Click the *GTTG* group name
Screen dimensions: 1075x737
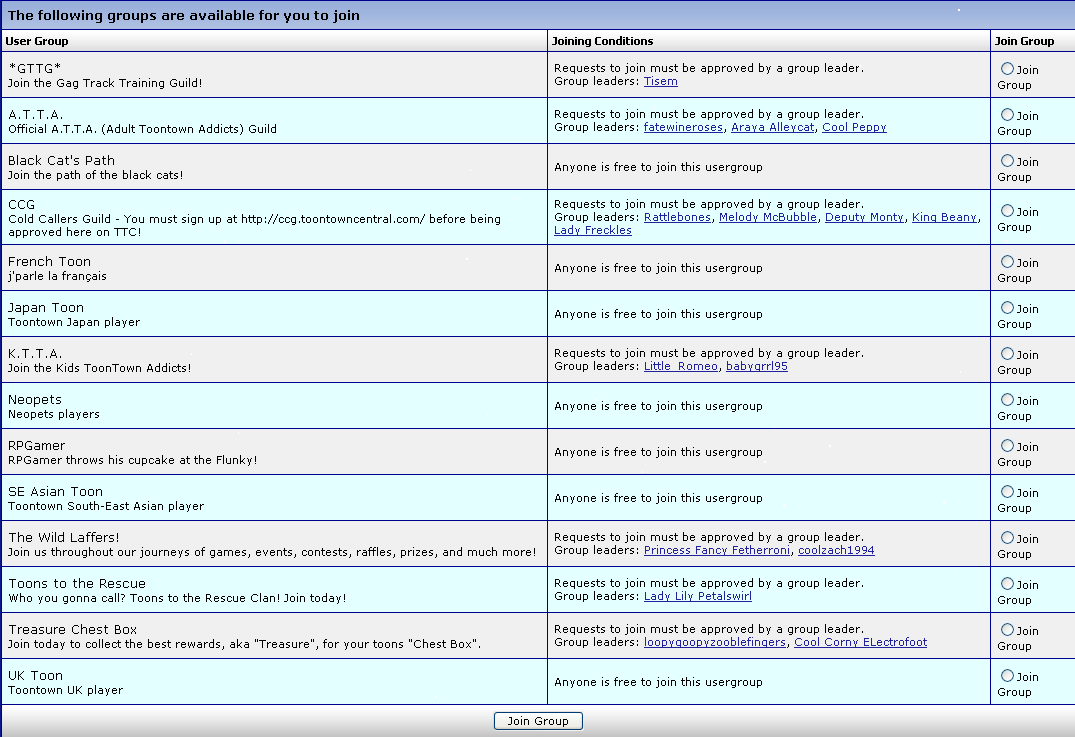34,69
